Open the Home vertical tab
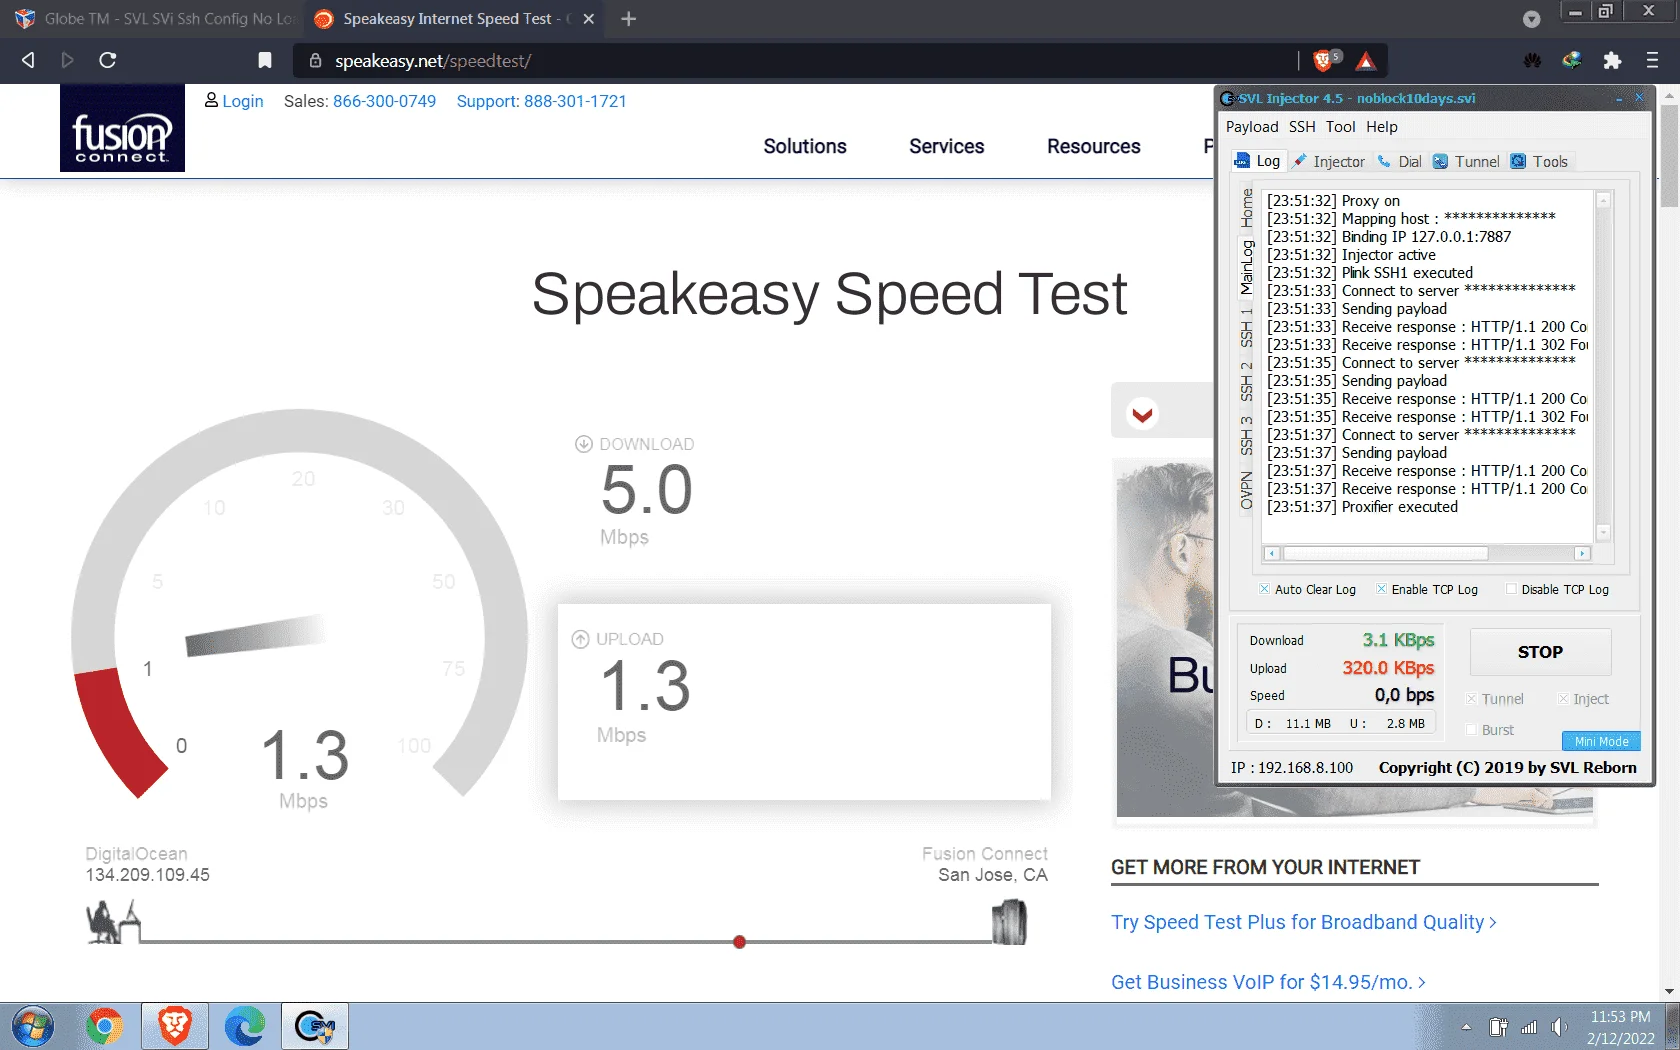1680x1050 pixels. (x=1246, y=208)
